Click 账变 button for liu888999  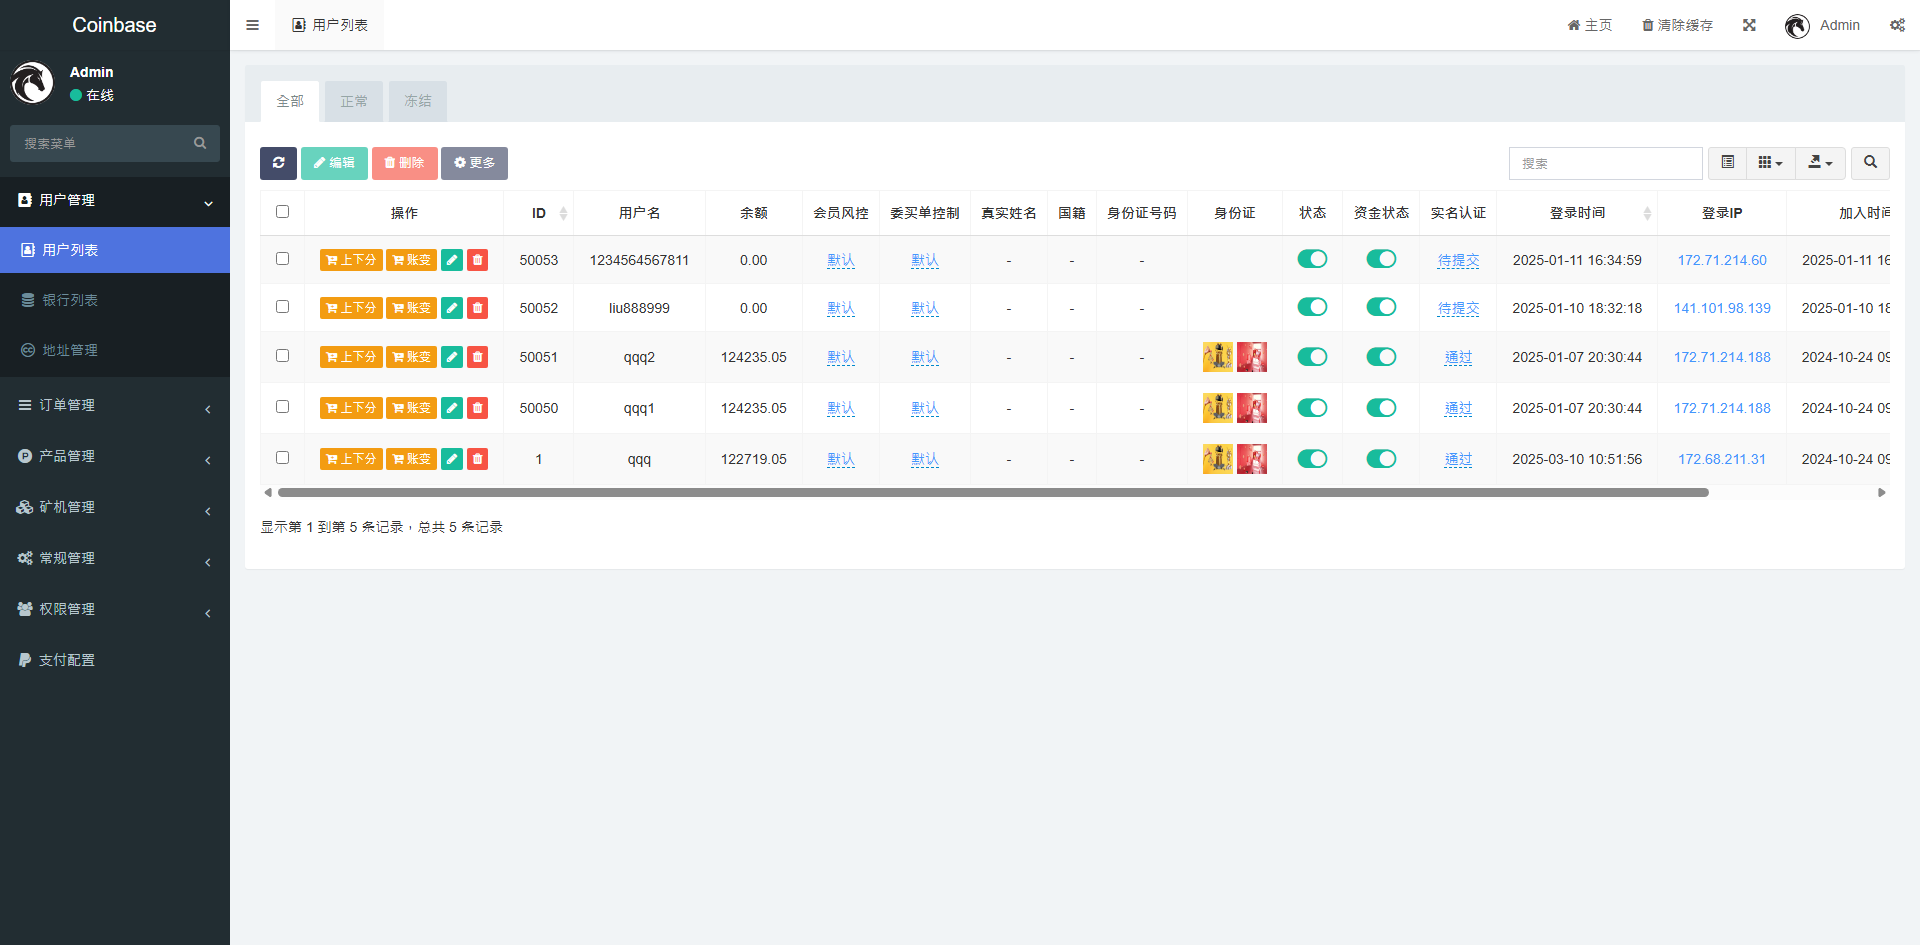tap(411, 308)
